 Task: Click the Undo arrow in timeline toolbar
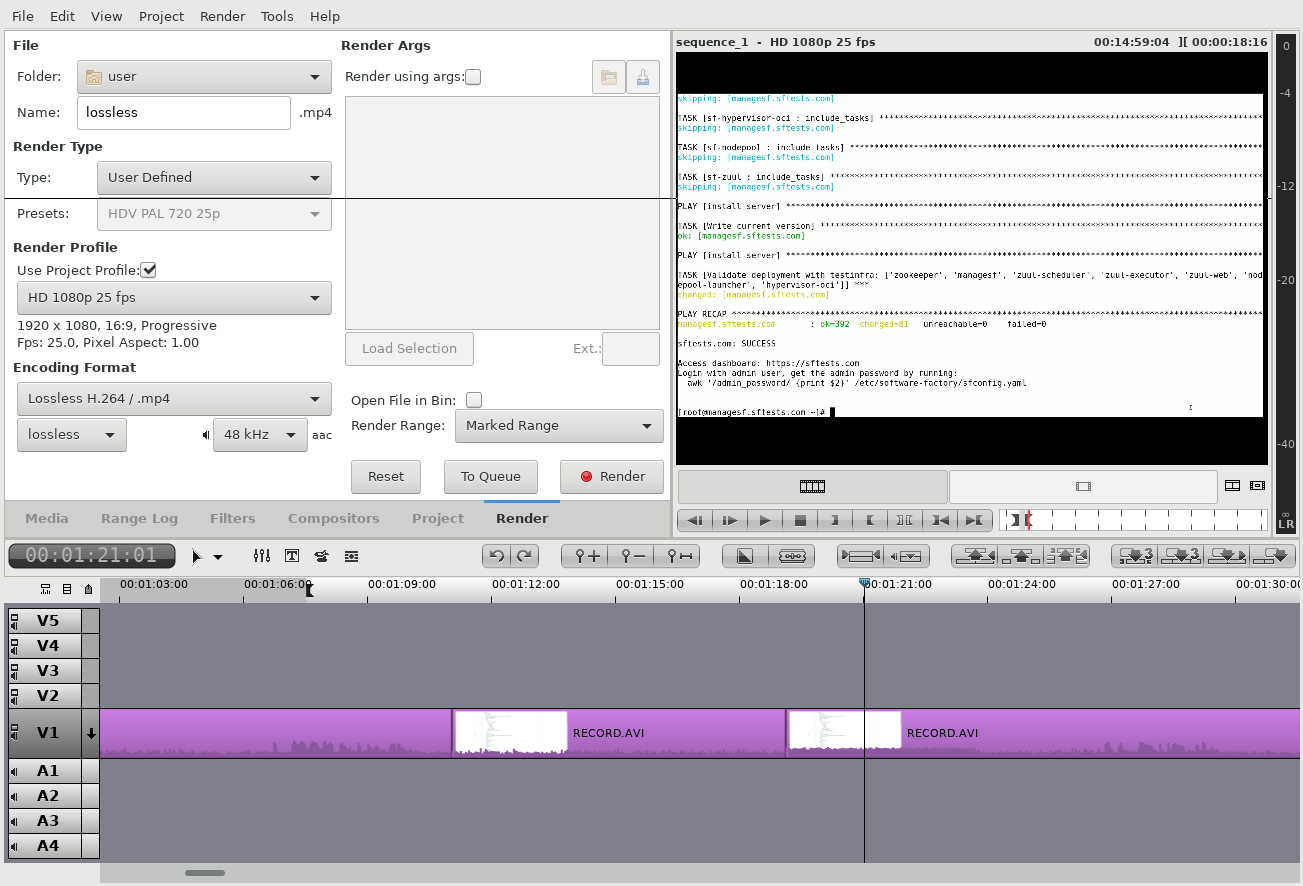[496, 556]
